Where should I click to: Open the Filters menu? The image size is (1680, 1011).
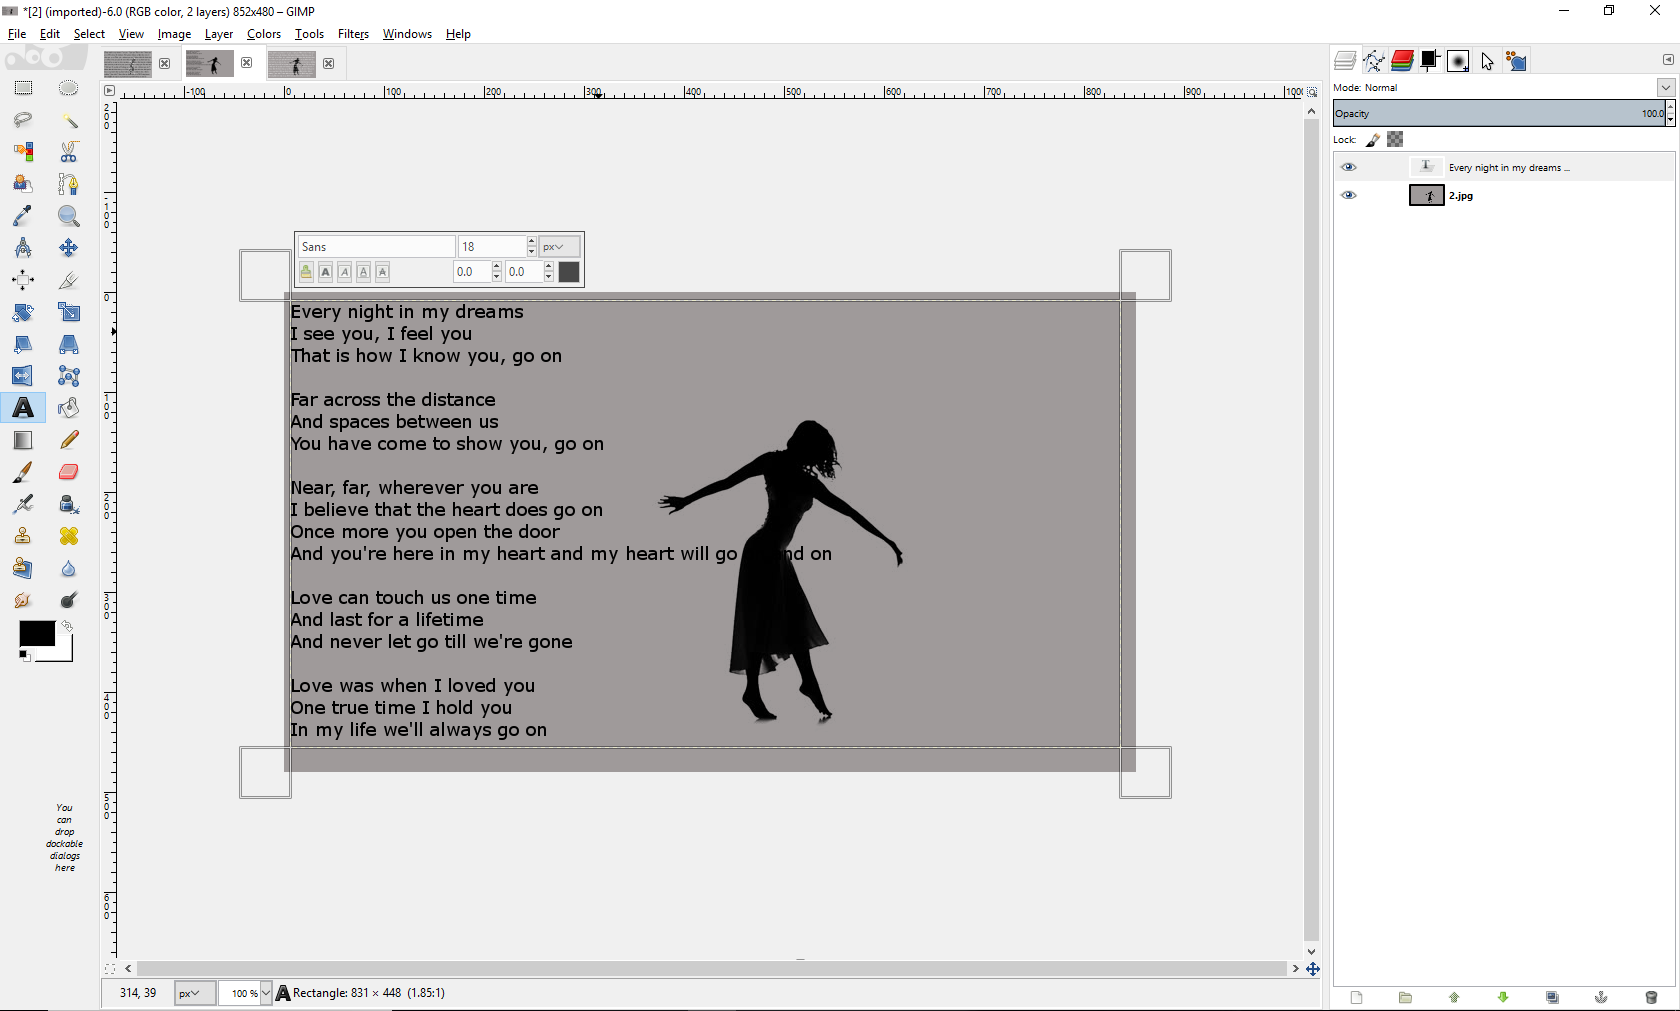click(353, 34)
